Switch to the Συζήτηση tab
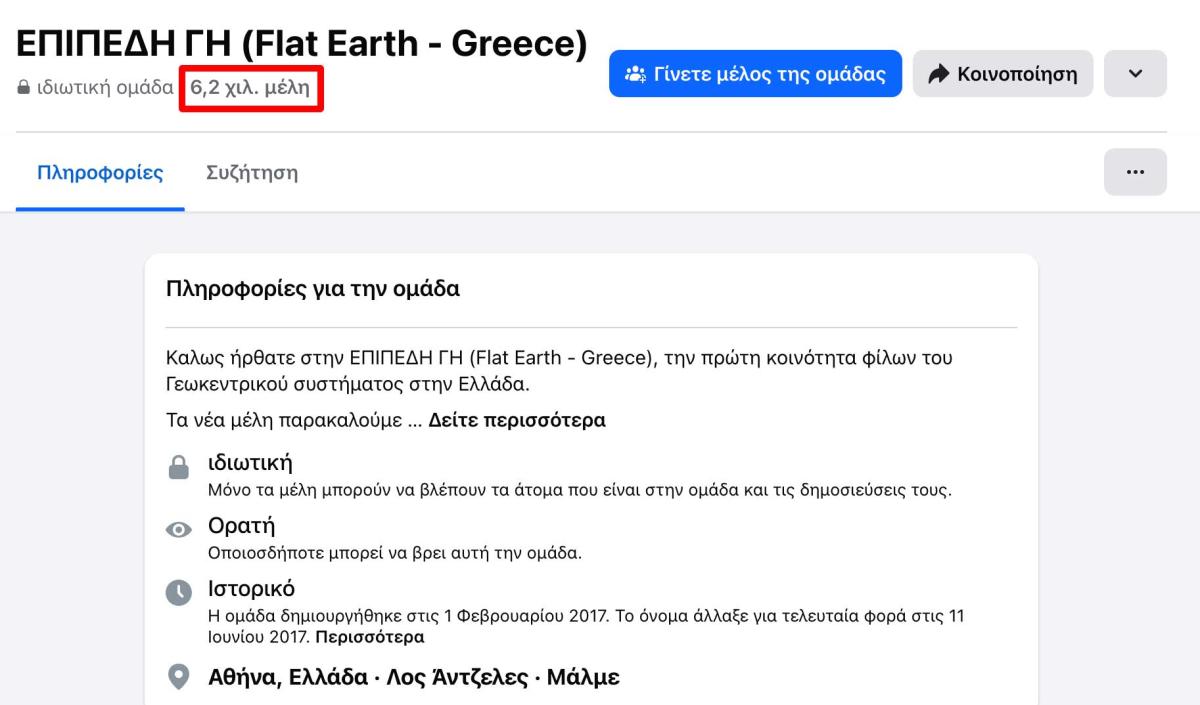This screenshot has height=705, width=1200. [251, 172]
